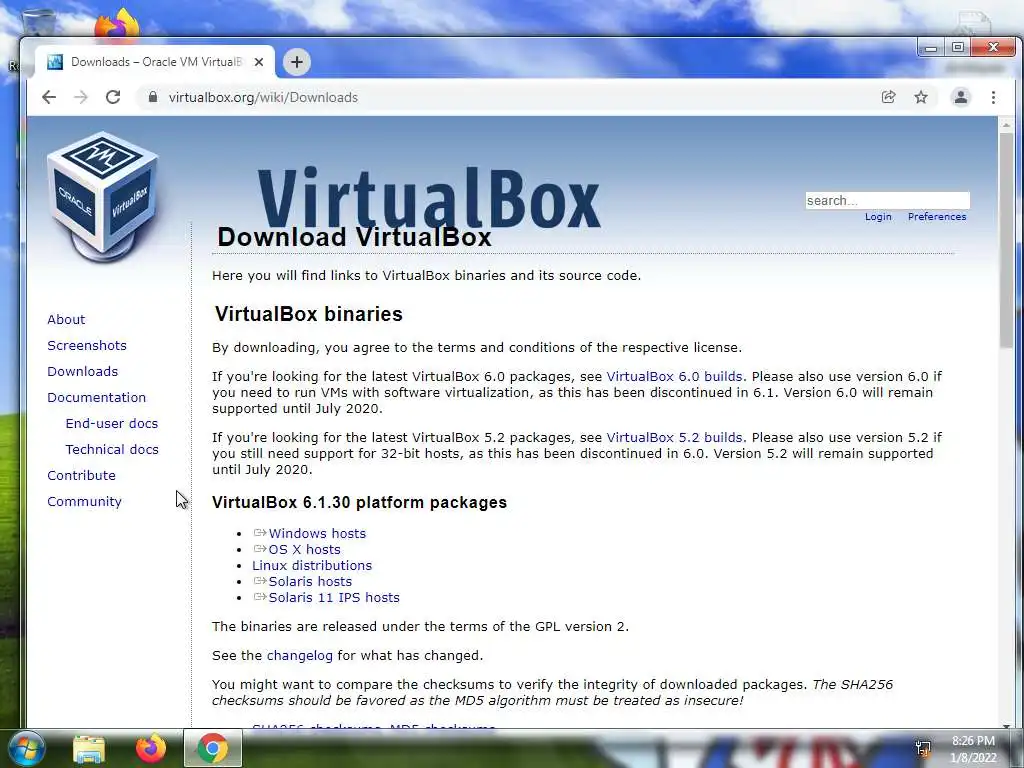
Task: Click the VirtualBox 6.1.30 platform packages heading
Action: [x=359, y=502]
